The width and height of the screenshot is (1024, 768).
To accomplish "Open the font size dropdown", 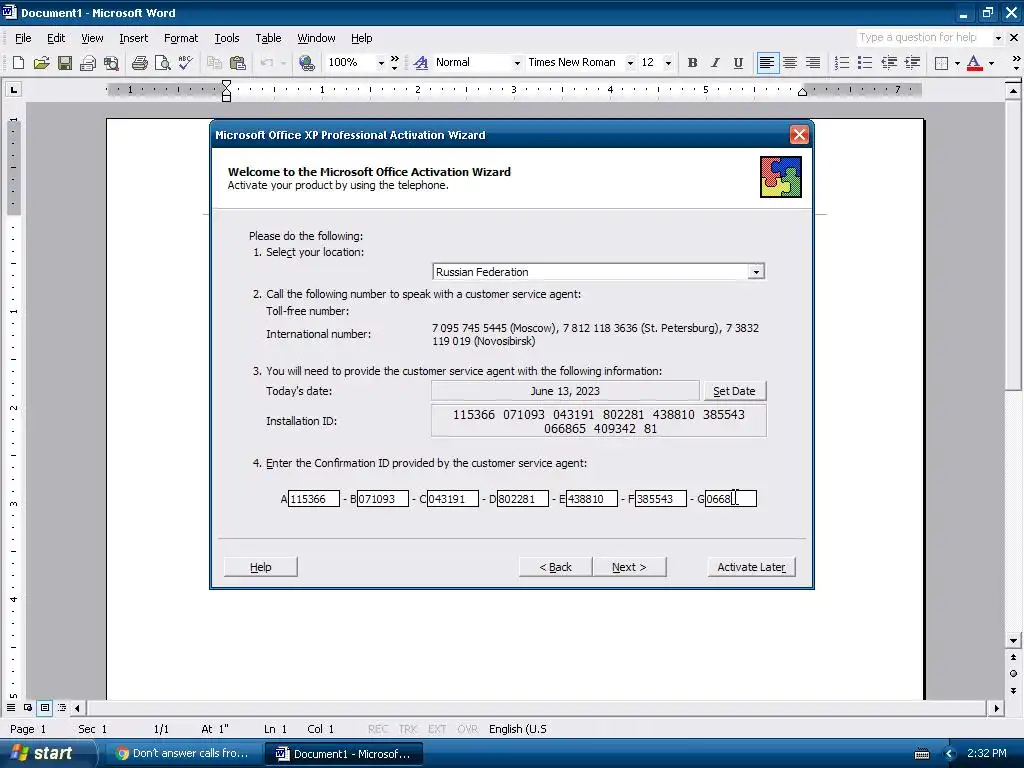I will [x=667, y=63].
